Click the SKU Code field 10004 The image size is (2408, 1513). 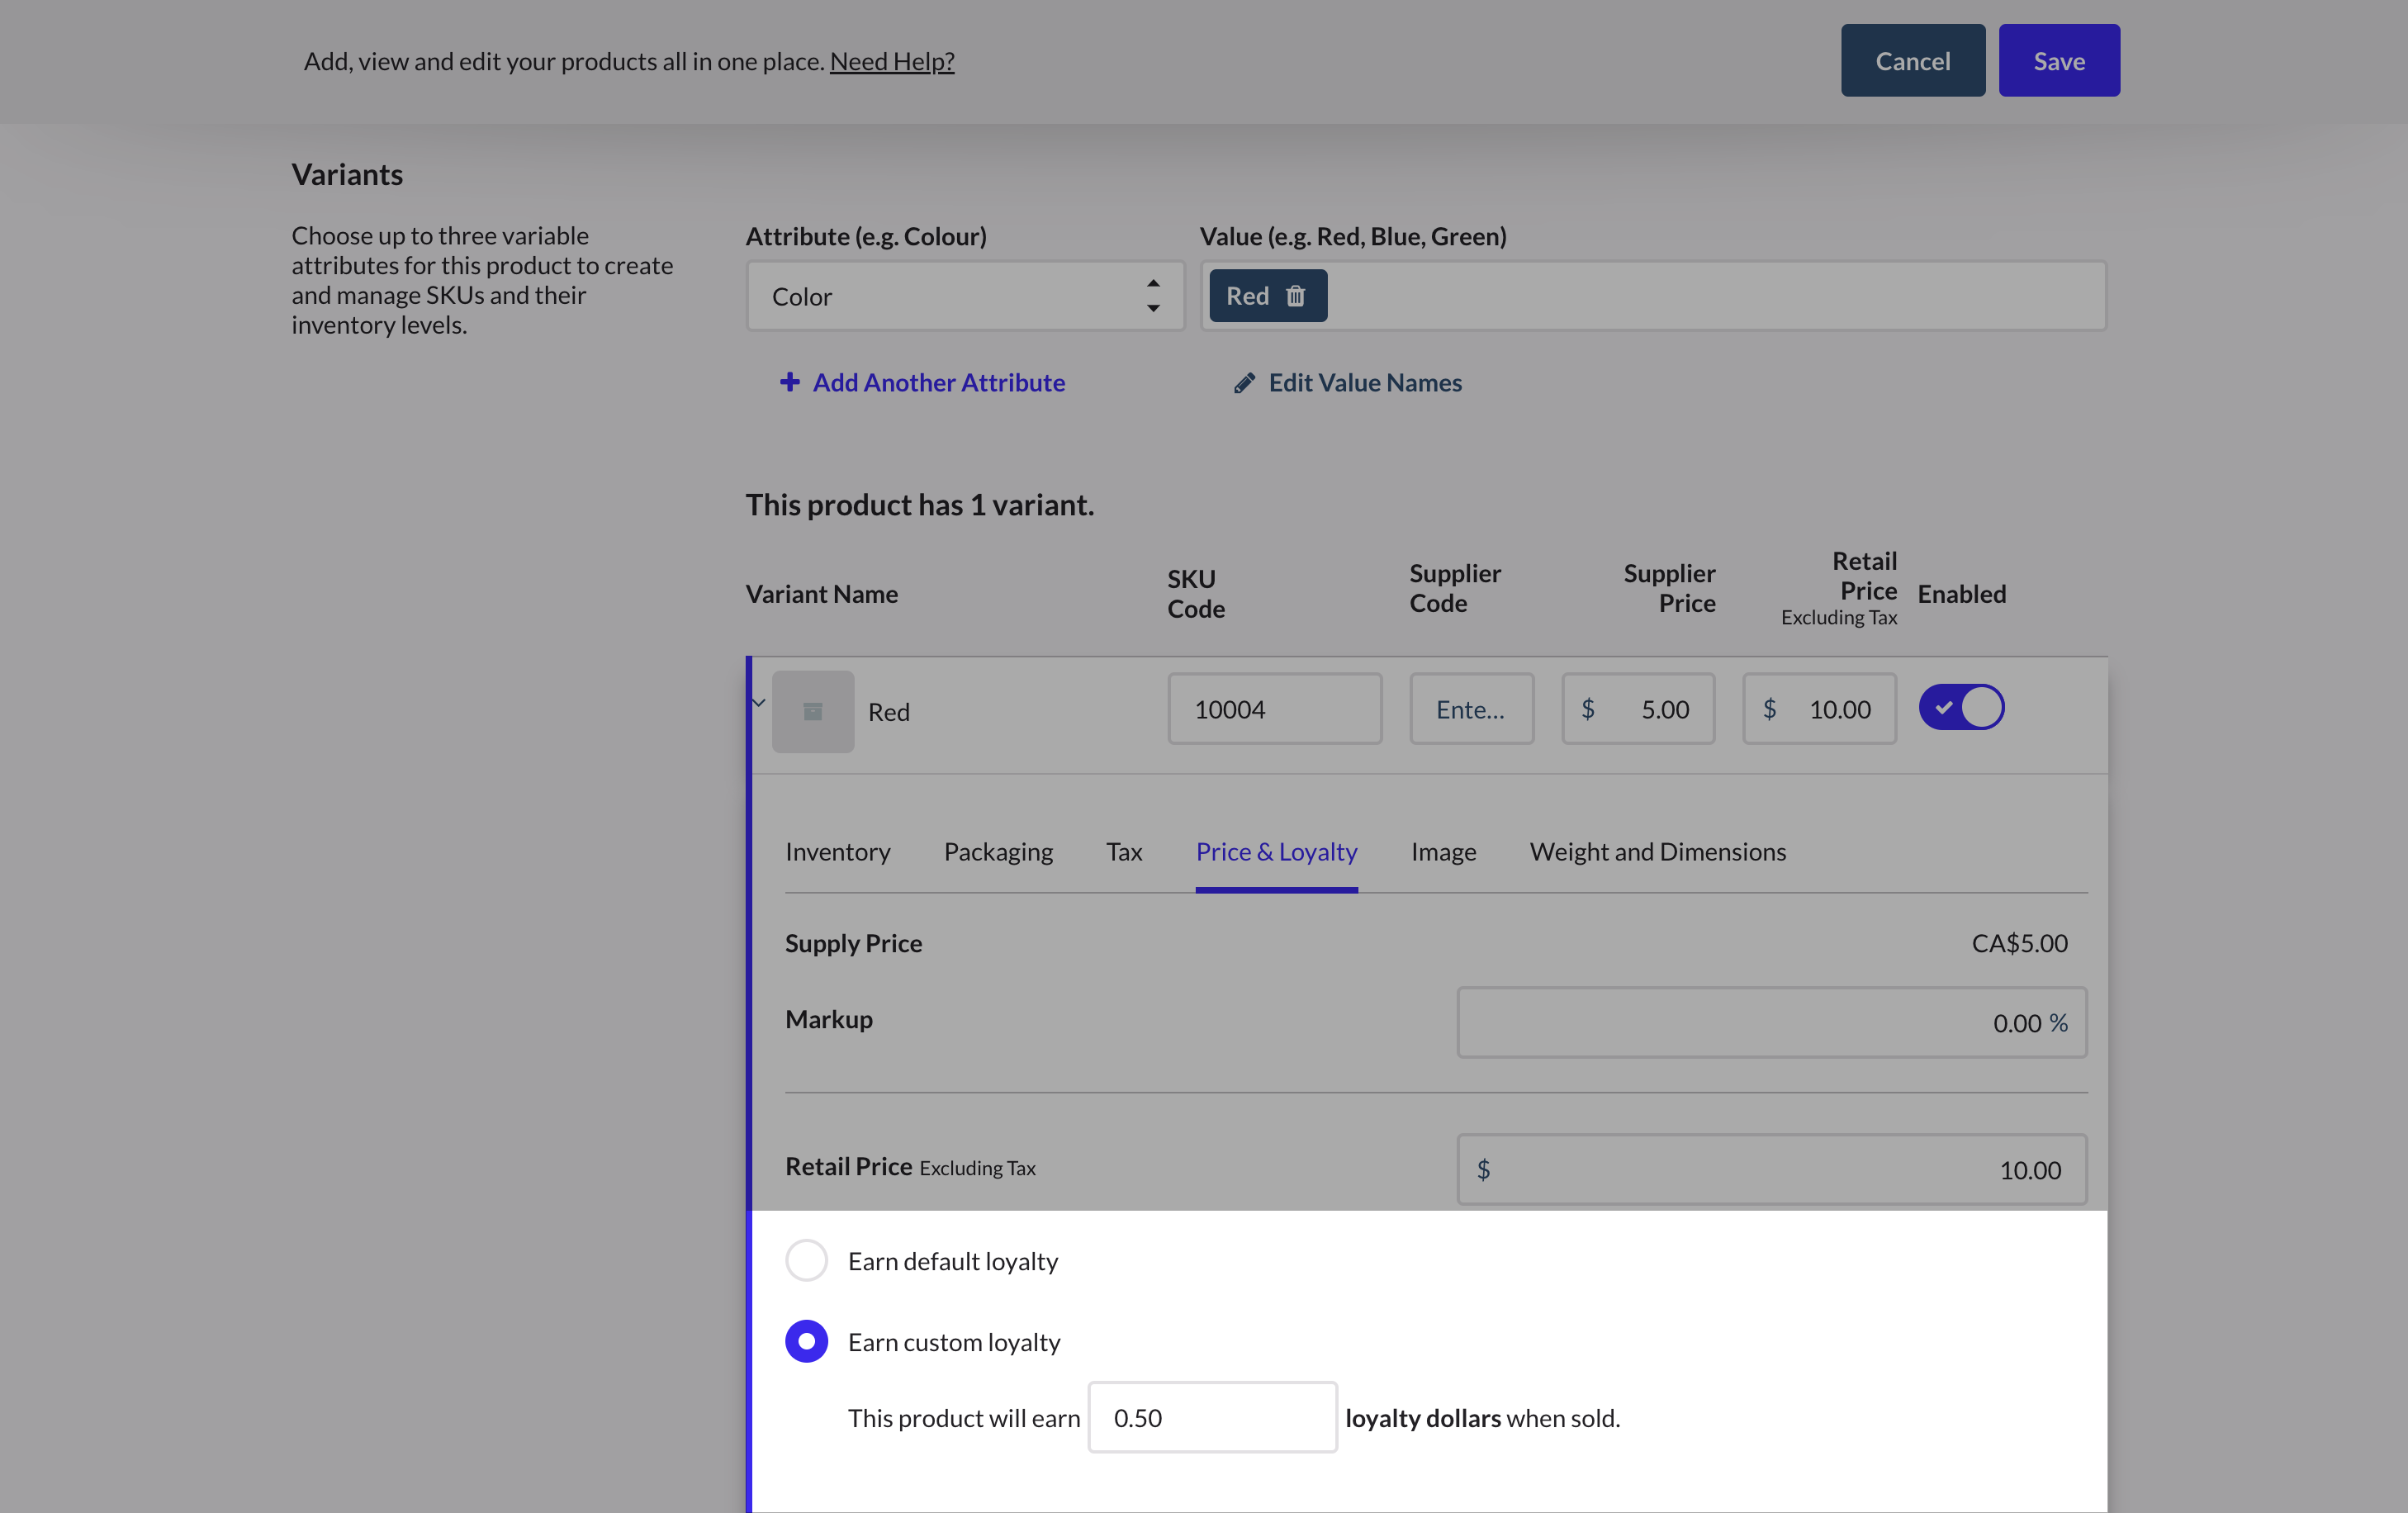[1274, 709]
